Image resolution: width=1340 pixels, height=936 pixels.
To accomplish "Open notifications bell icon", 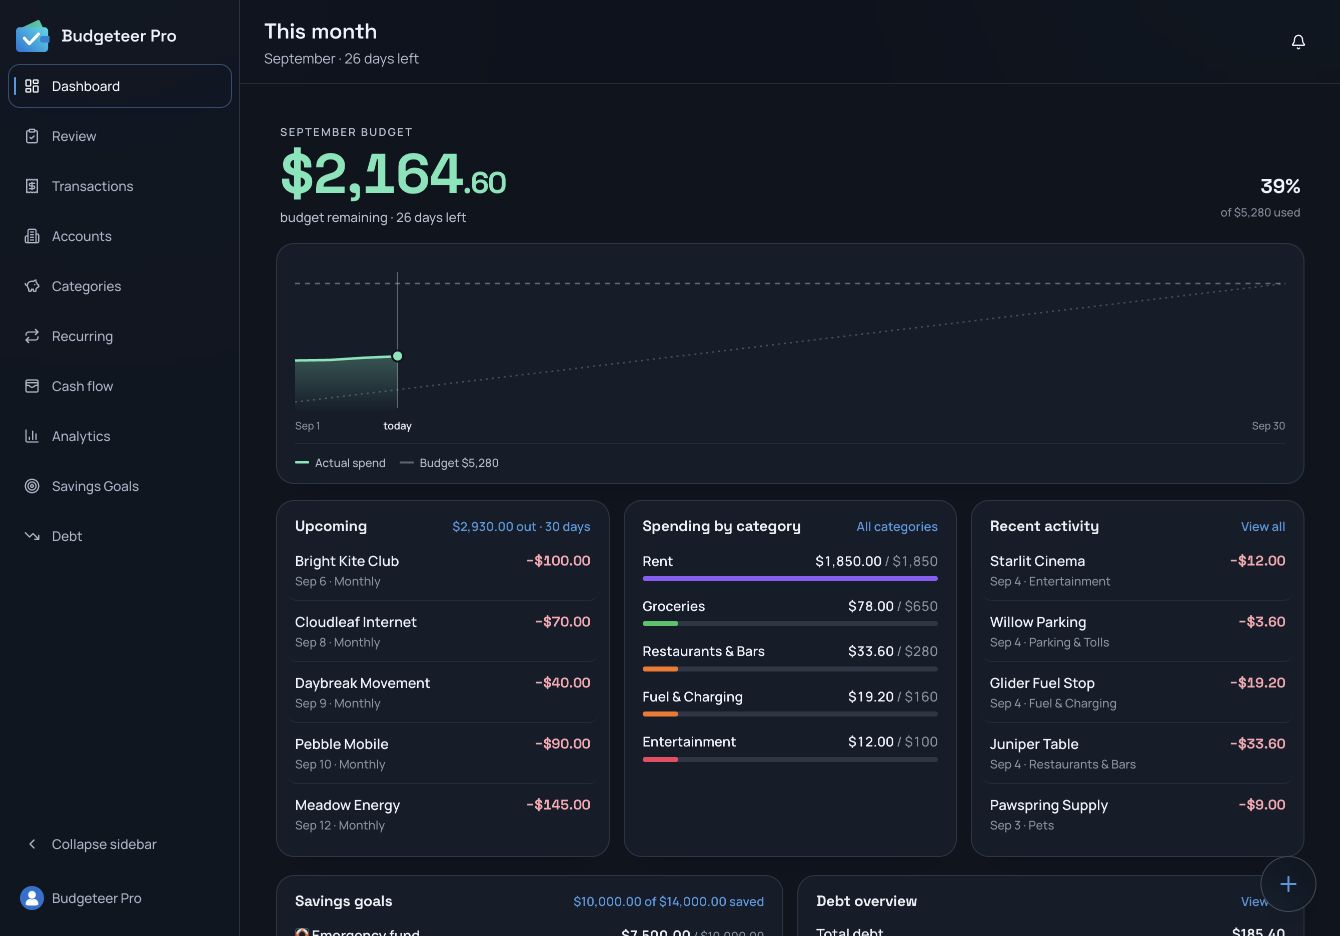I will click(x=1298, y=42).
